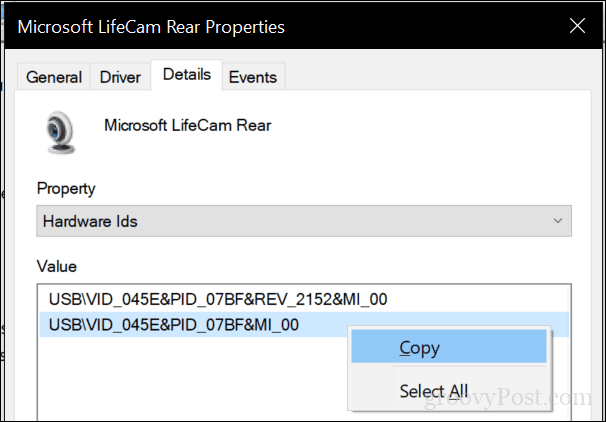Open the Hardware Ids property dropdown
The width and height of the screenshot is (606, 422).
[x=304, y=221]
